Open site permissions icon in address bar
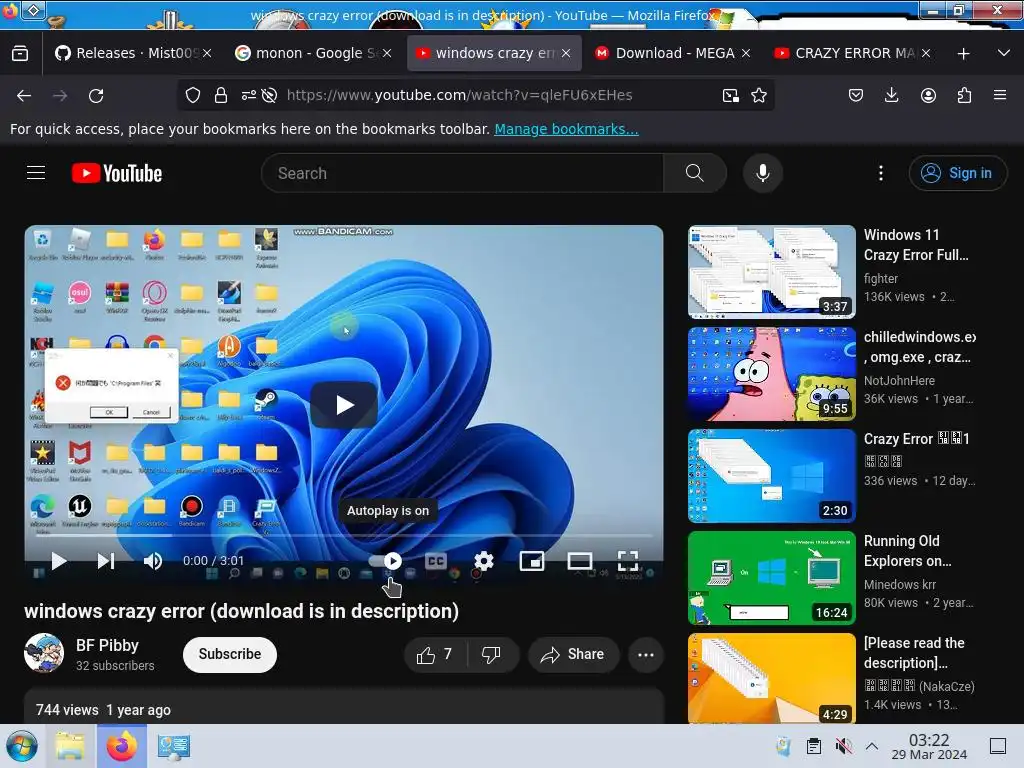Screen dimensions: 1024x768 point(249,95)
